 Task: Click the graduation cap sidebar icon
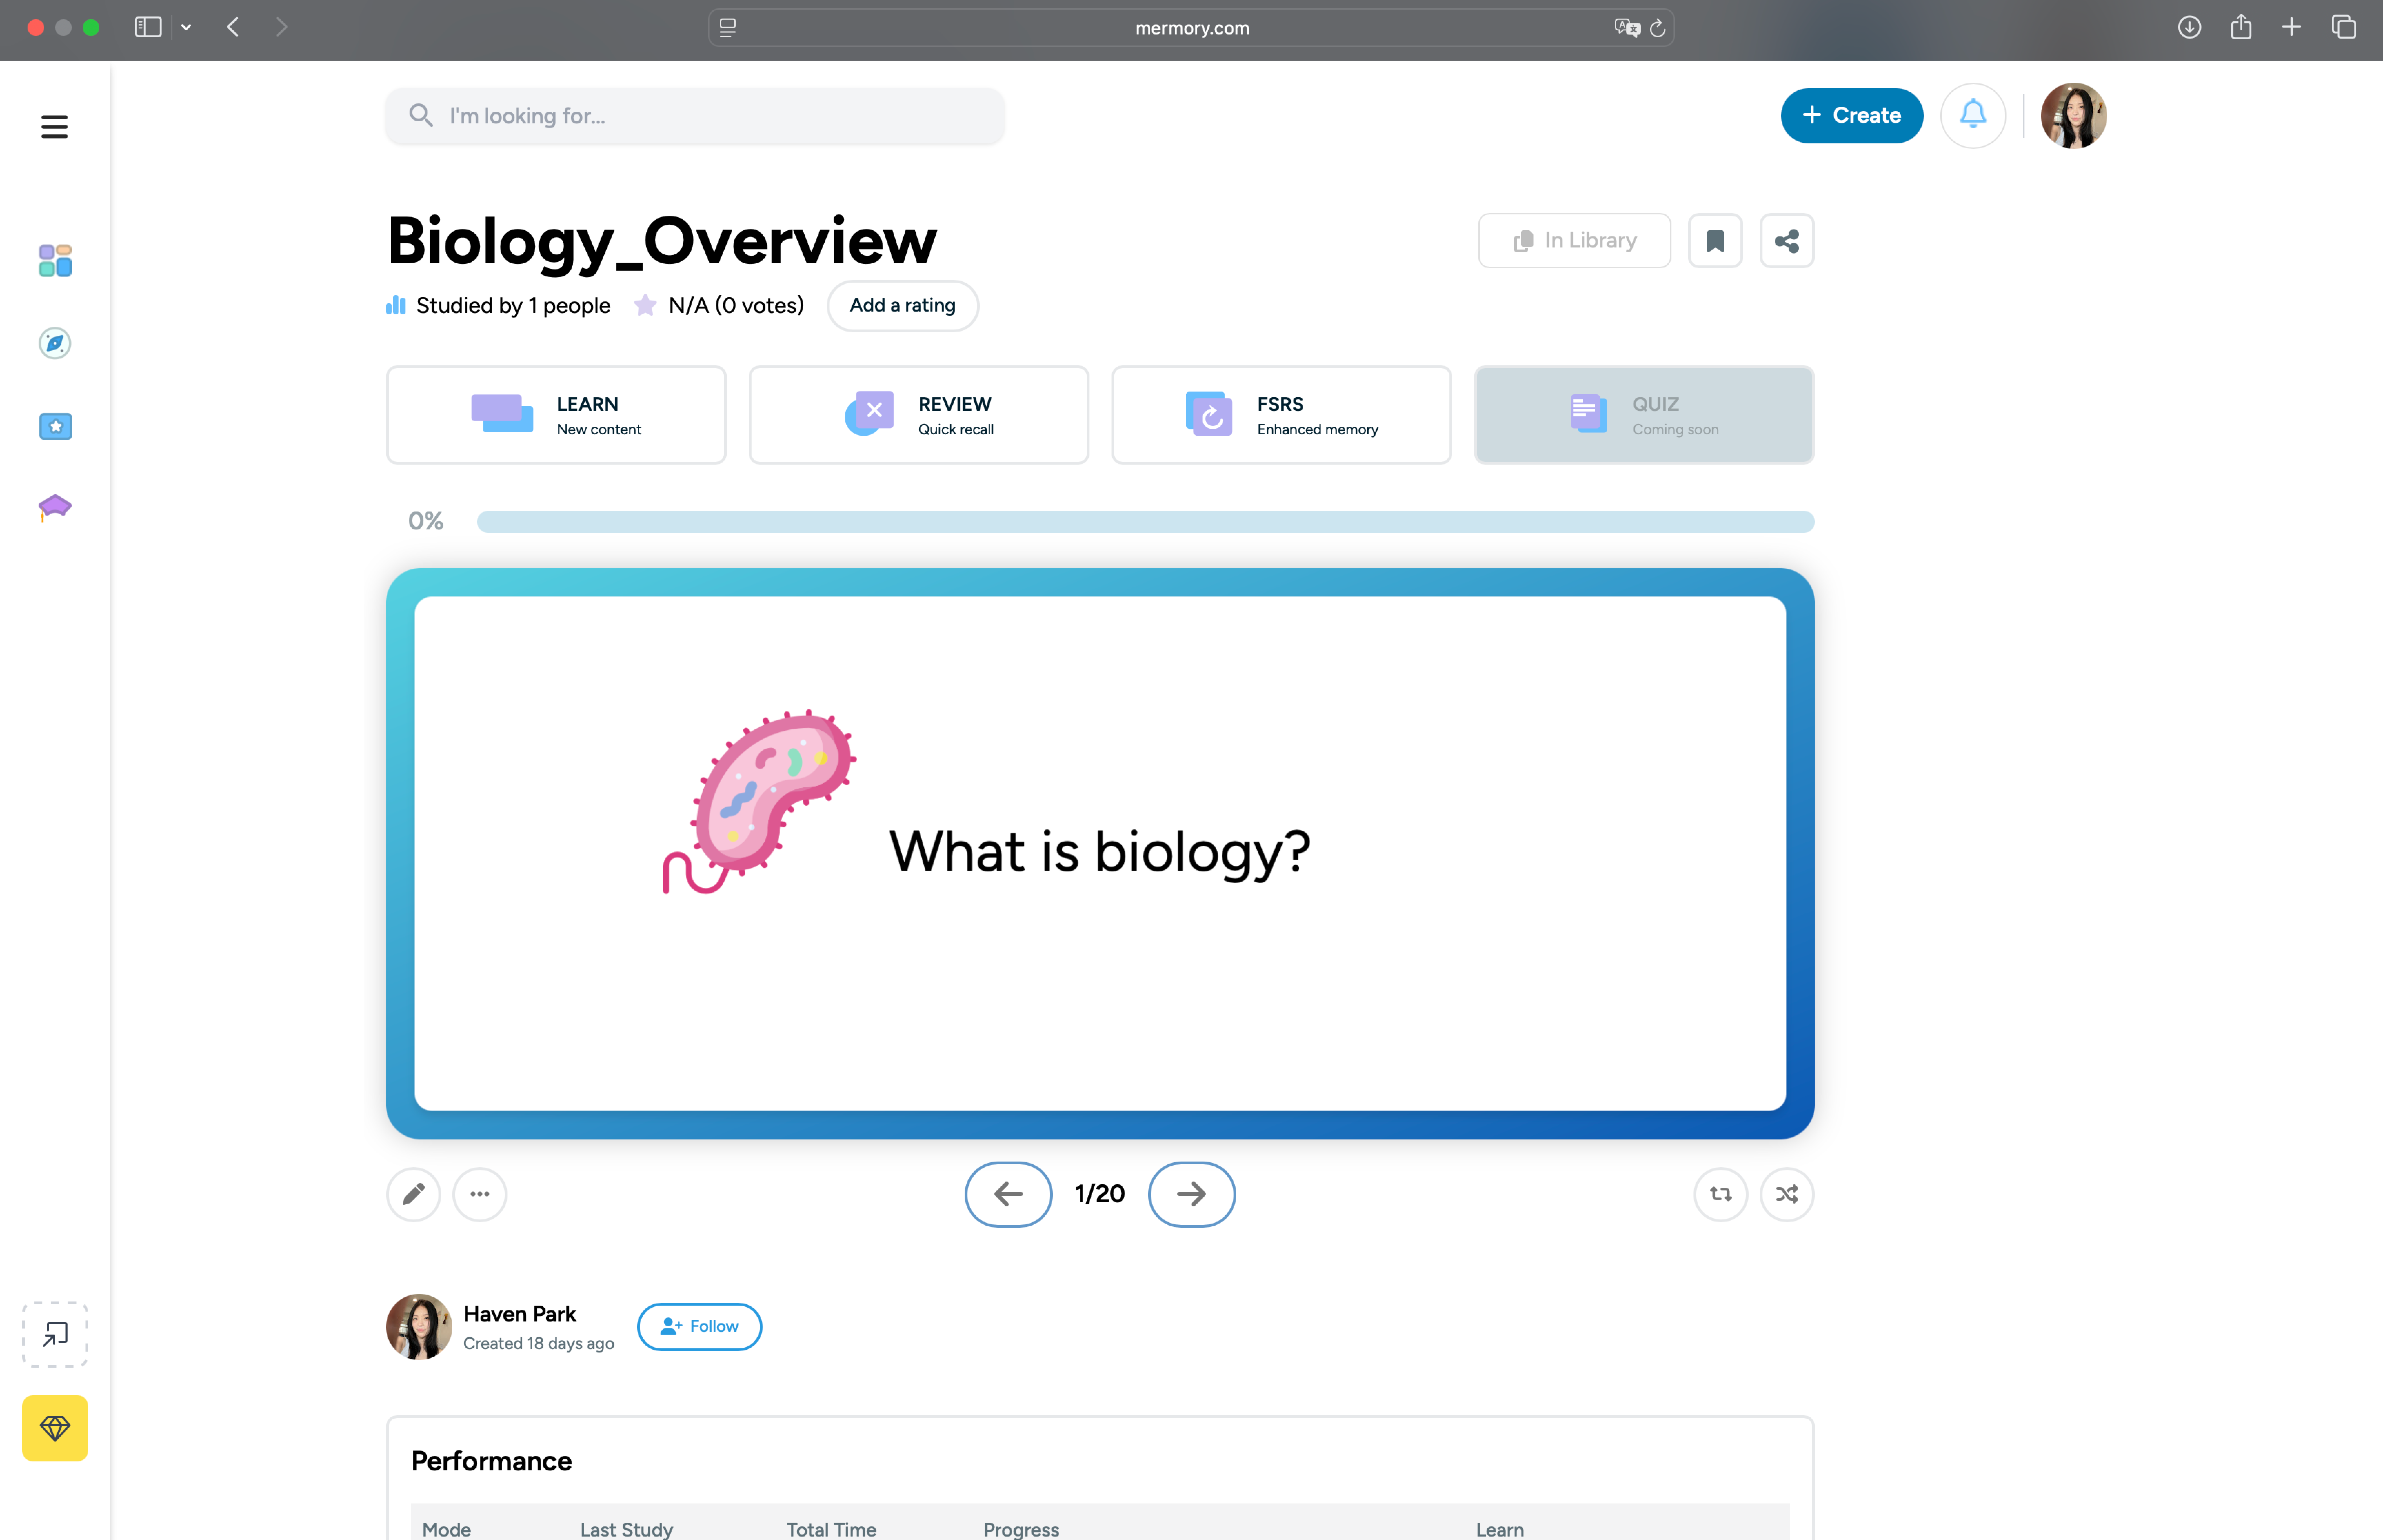tap(55, 507)
